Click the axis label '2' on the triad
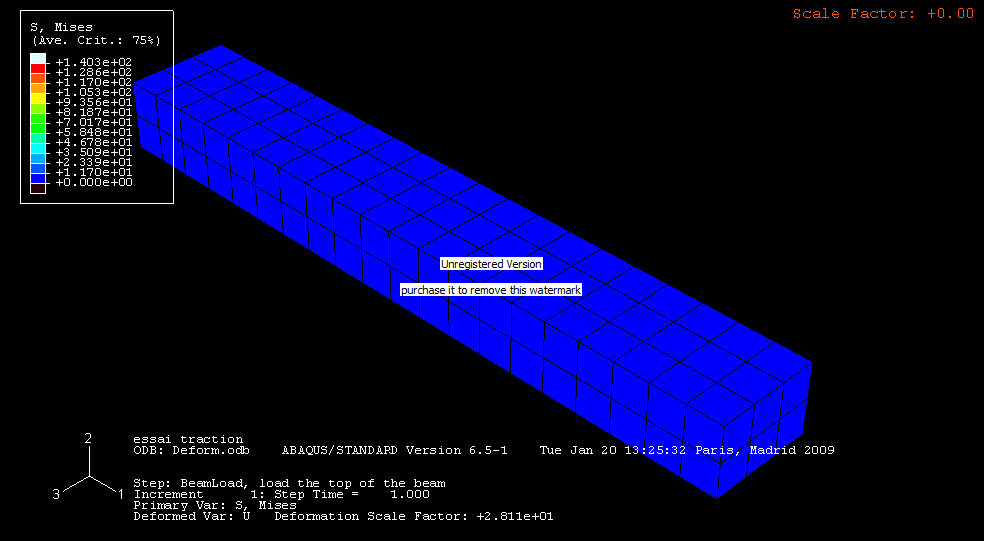This screenshot has height=541, width=984. 88,438
